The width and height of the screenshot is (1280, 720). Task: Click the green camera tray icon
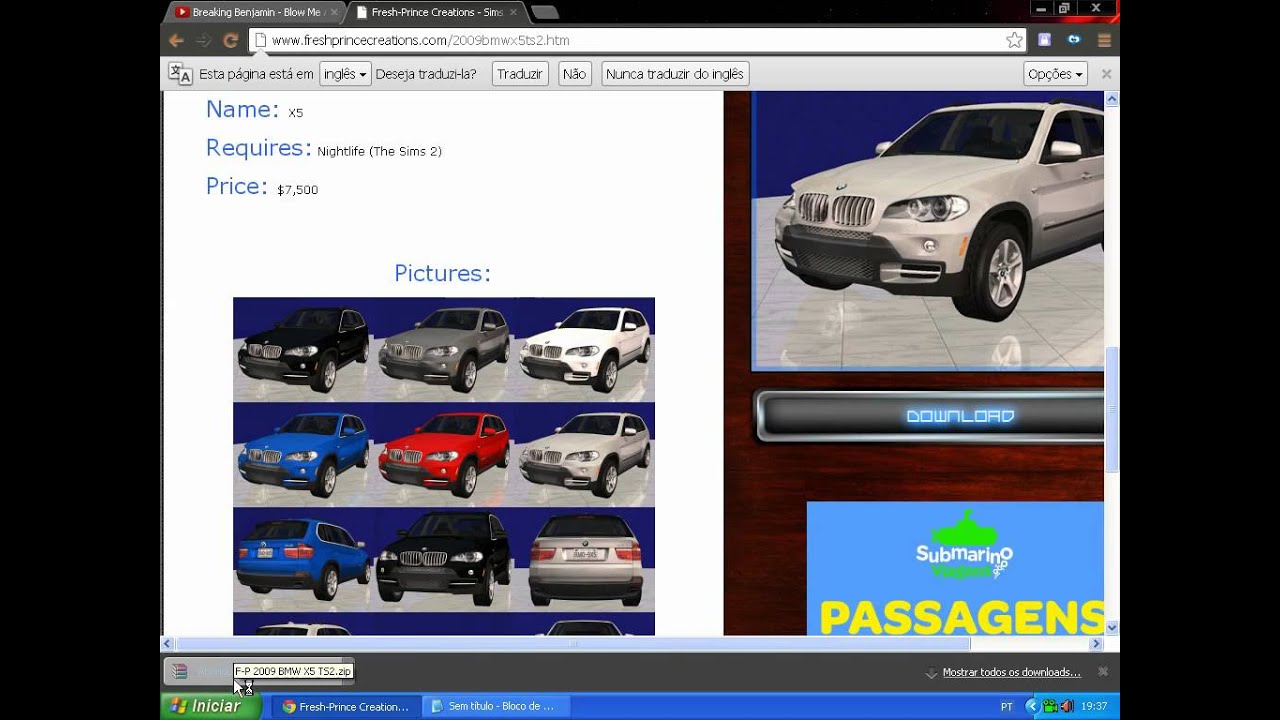click(1050, 706)
